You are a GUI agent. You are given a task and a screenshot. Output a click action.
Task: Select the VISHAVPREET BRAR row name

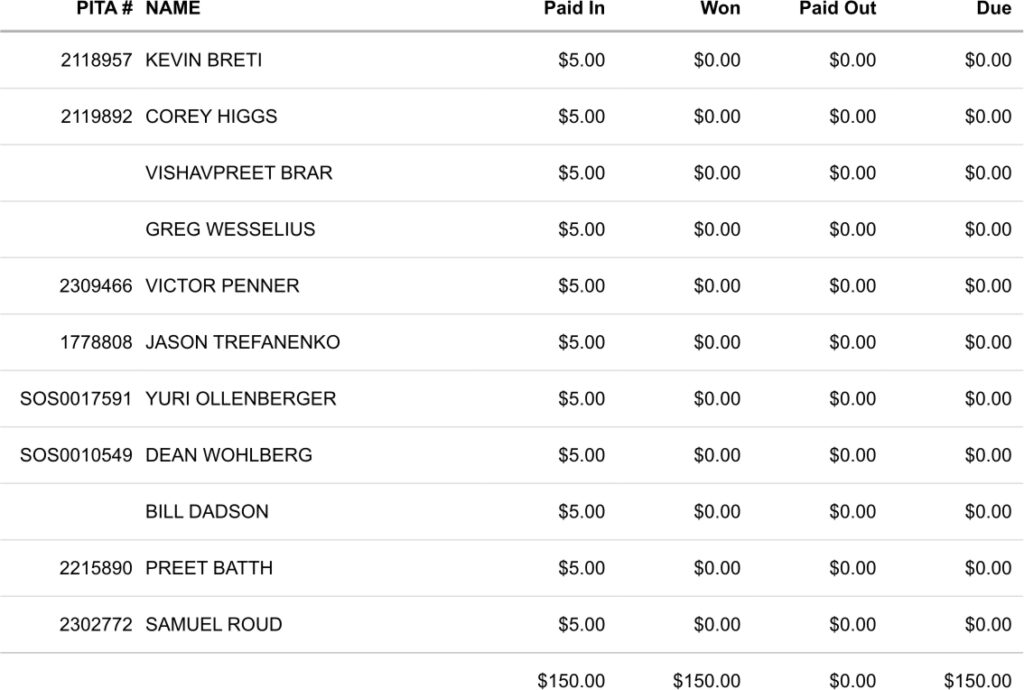(x=239, y=173)
